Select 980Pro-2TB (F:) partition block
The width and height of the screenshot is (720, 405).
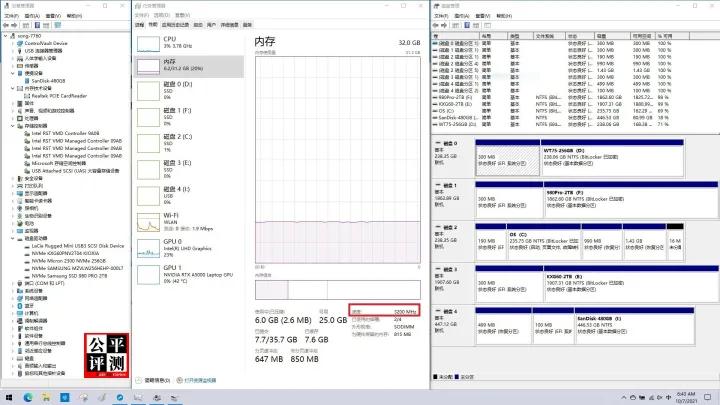(x=630, y=201)
